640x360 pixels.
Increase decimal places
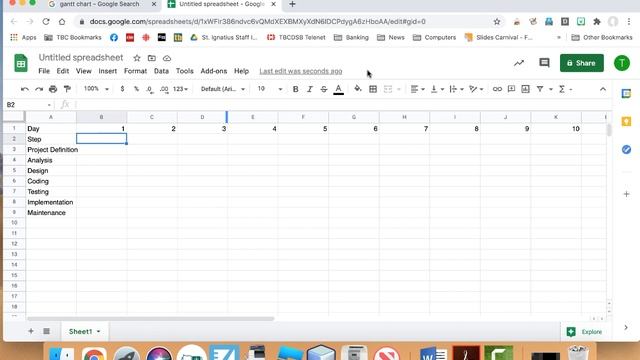coord(164,89)
